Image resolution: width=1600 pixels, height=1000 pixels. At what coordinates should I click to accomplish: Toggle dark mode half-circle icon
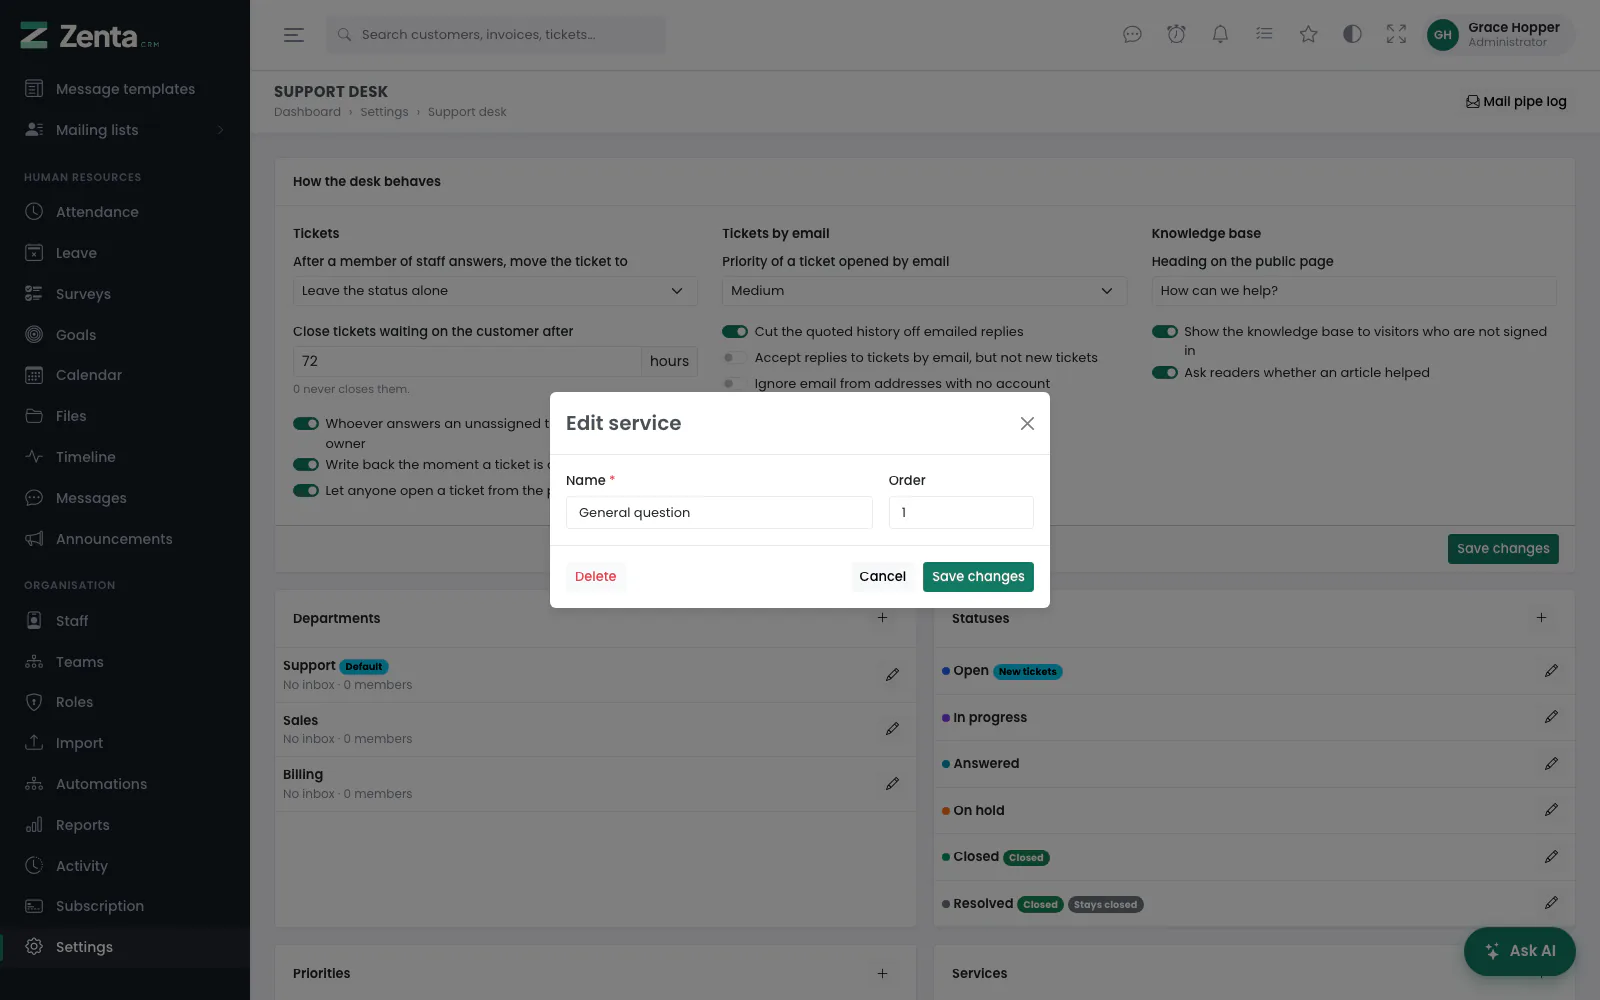(x=1352, y=34)
